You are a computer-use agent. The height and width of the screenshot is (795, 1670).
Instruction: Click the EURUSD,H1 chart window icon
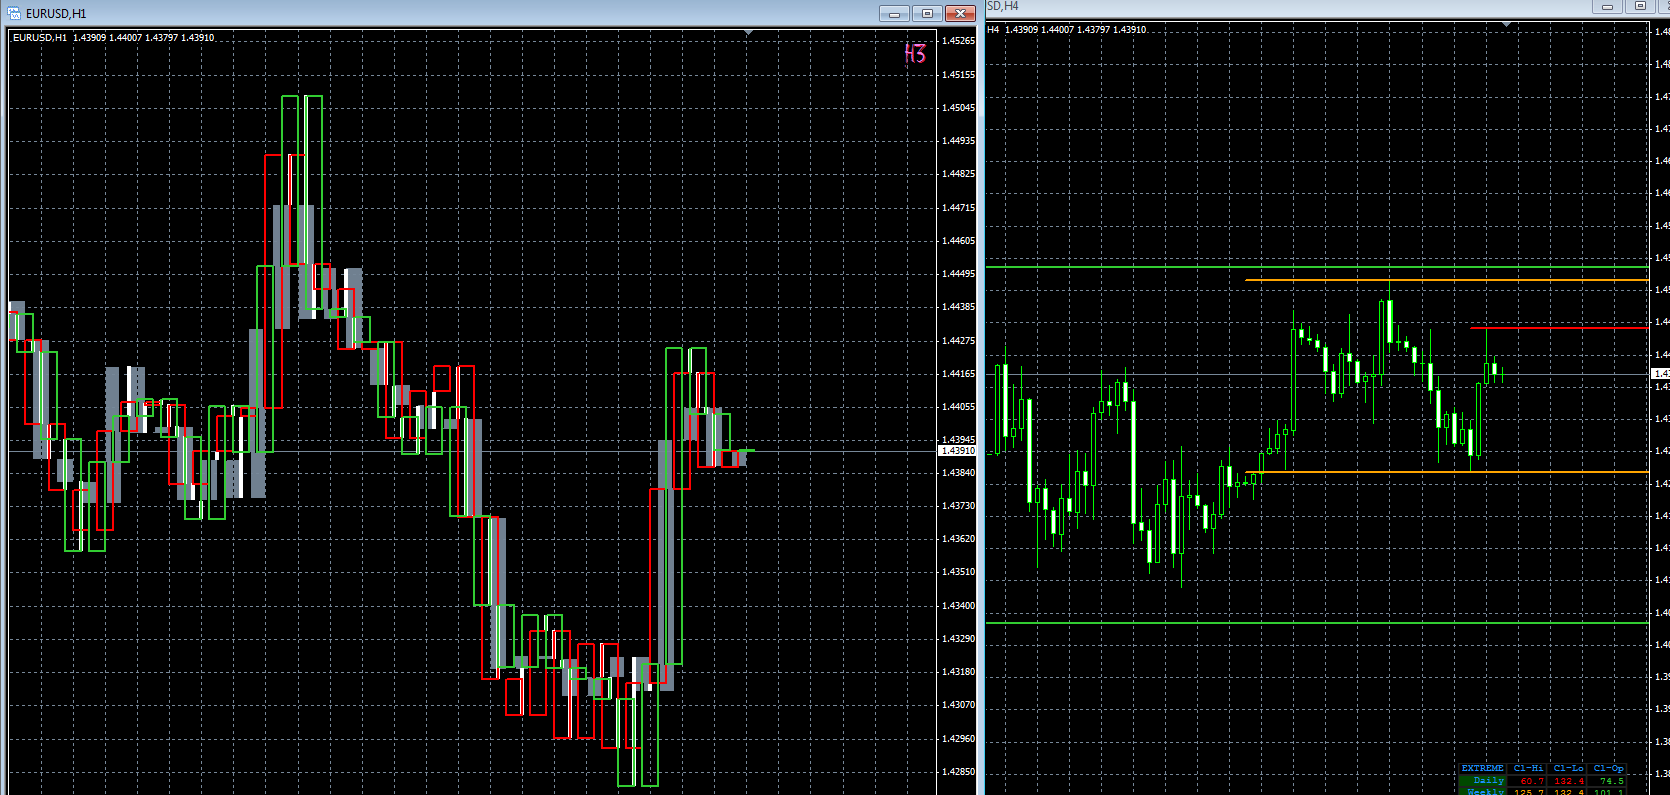coord(14,13)
